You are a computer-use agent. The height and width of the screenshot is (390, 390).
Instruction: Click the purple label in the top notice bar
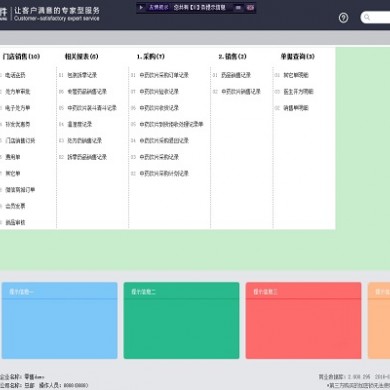(x=158, y=7)
